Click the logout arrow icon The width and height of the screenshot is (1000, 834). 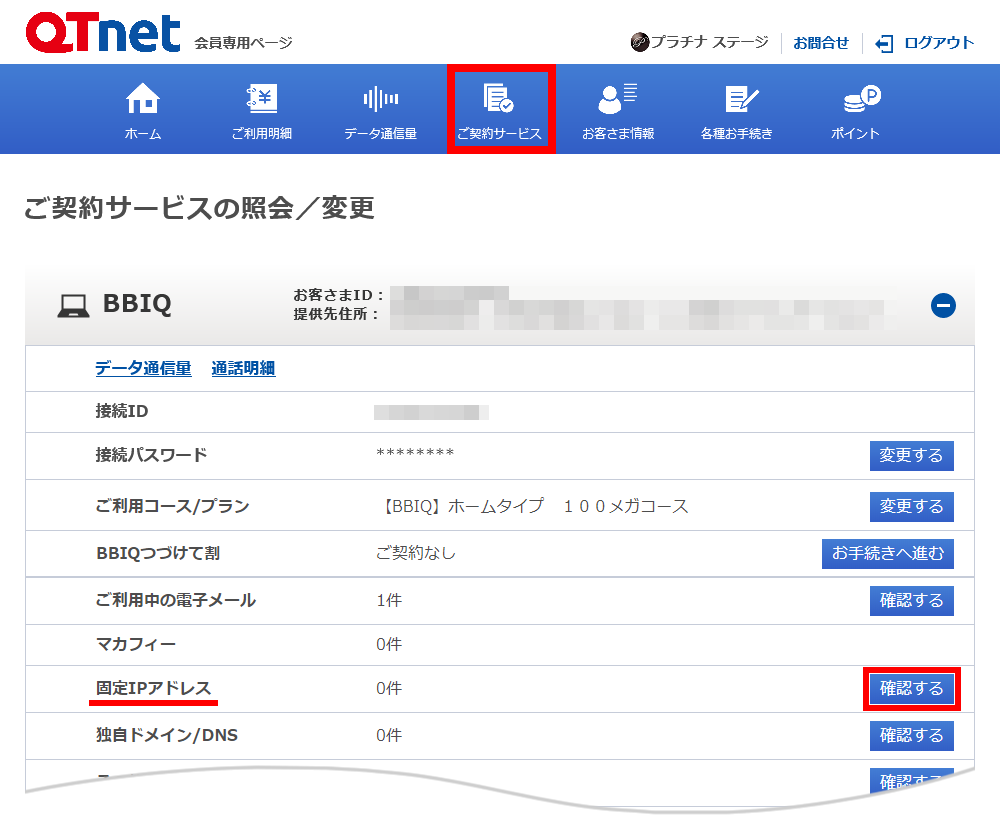884,43
